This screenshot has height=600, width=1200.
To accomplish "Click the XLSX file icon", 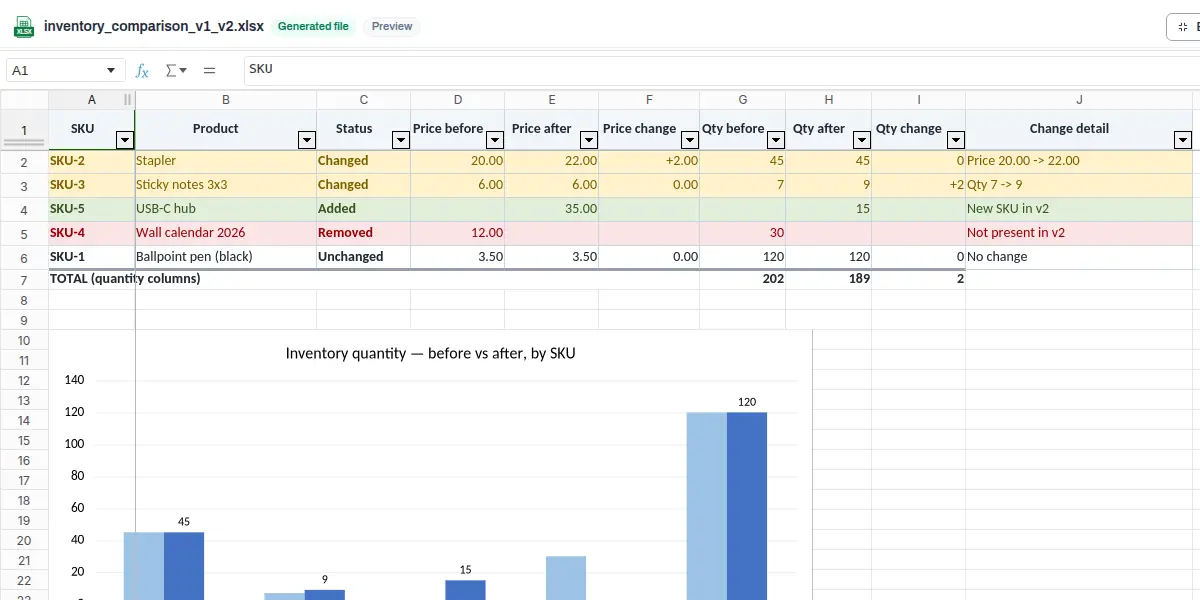I will click(23, 27).
